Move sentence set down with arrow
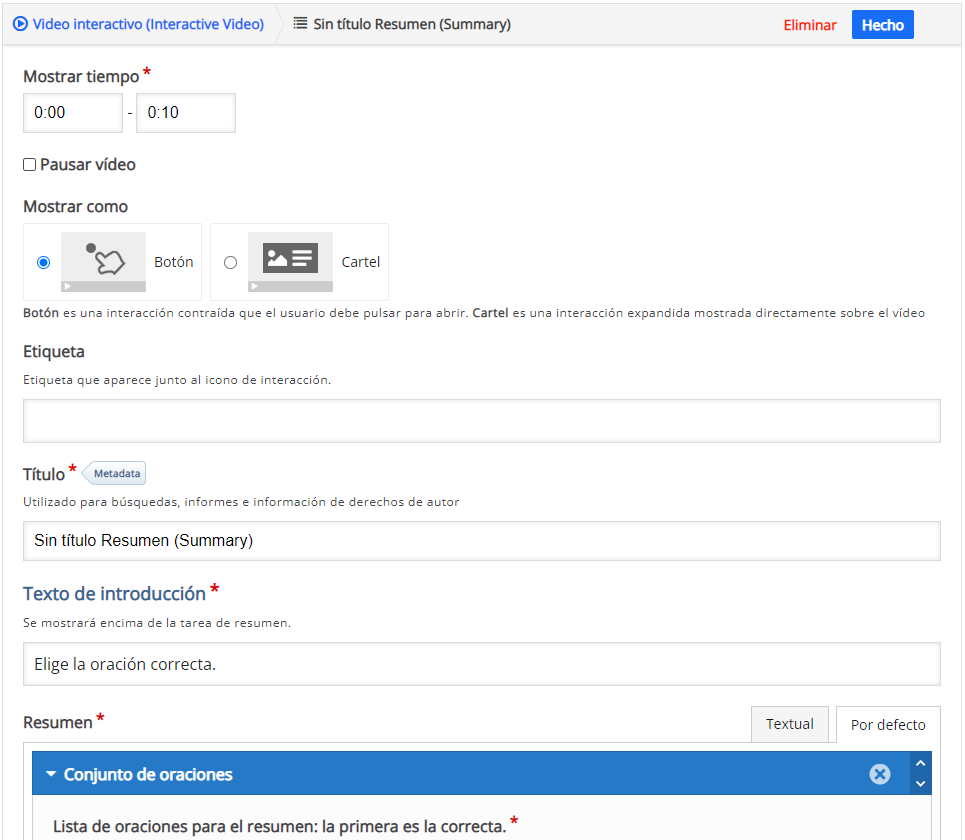 coord(921,784)
